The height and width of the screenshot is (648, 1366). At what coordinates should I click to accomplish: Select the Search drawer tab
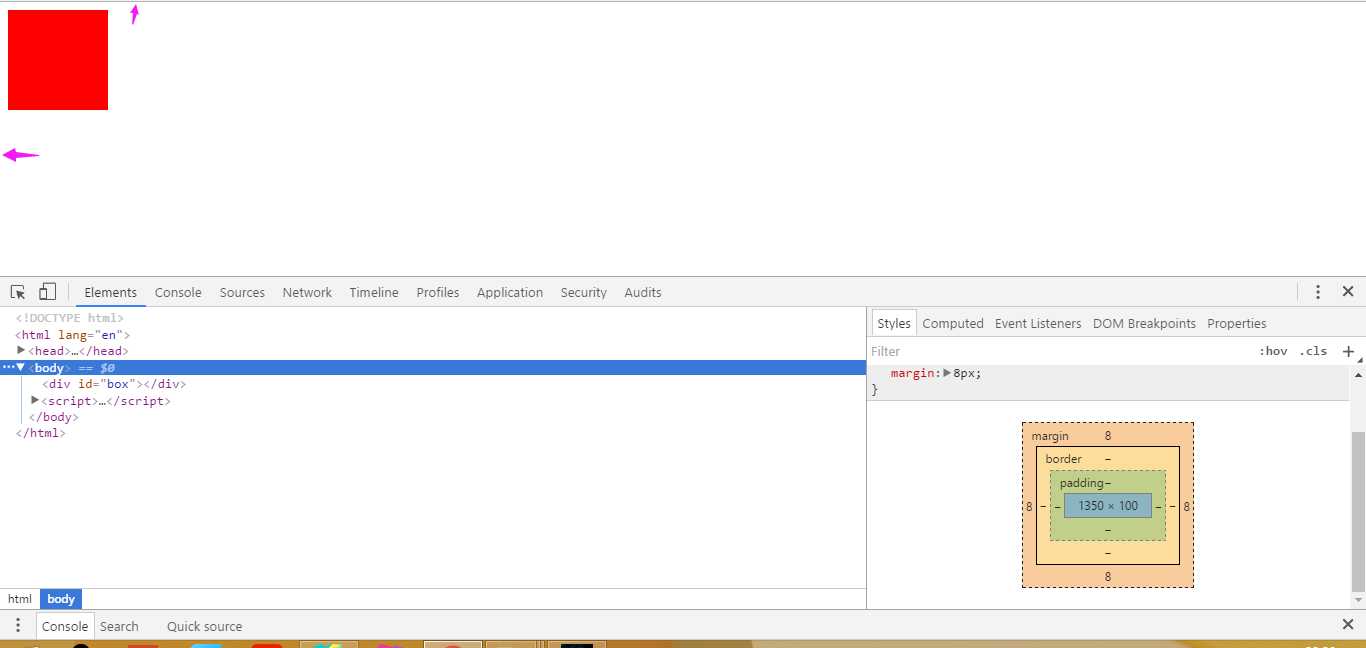[119, 626]
